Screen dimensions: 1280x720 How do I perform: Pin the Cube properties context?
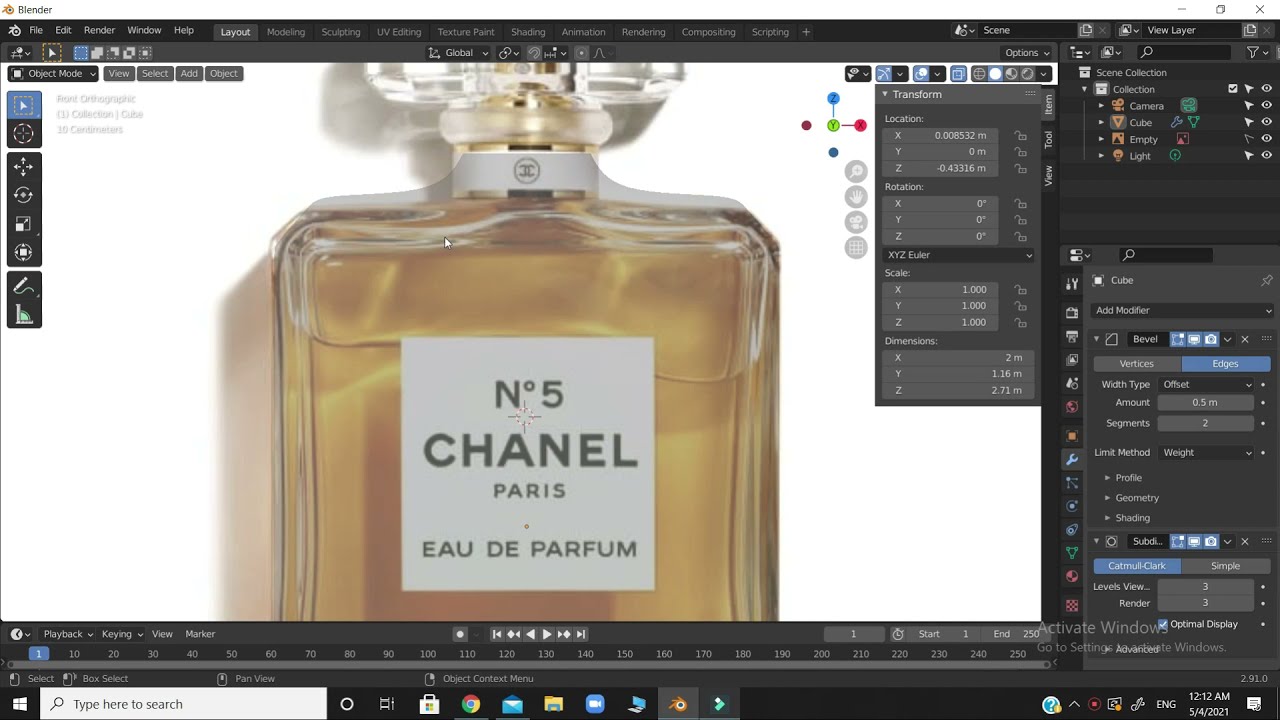[1266, 281]
